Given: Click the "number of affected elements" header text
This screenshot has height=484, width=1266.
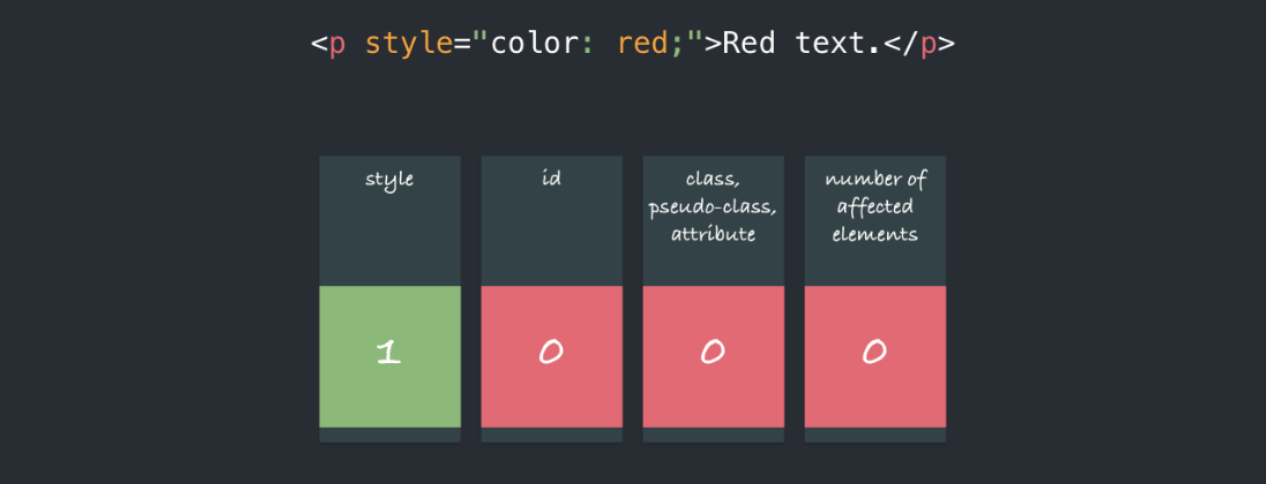Looking at the screenshot, I should 875,206.
